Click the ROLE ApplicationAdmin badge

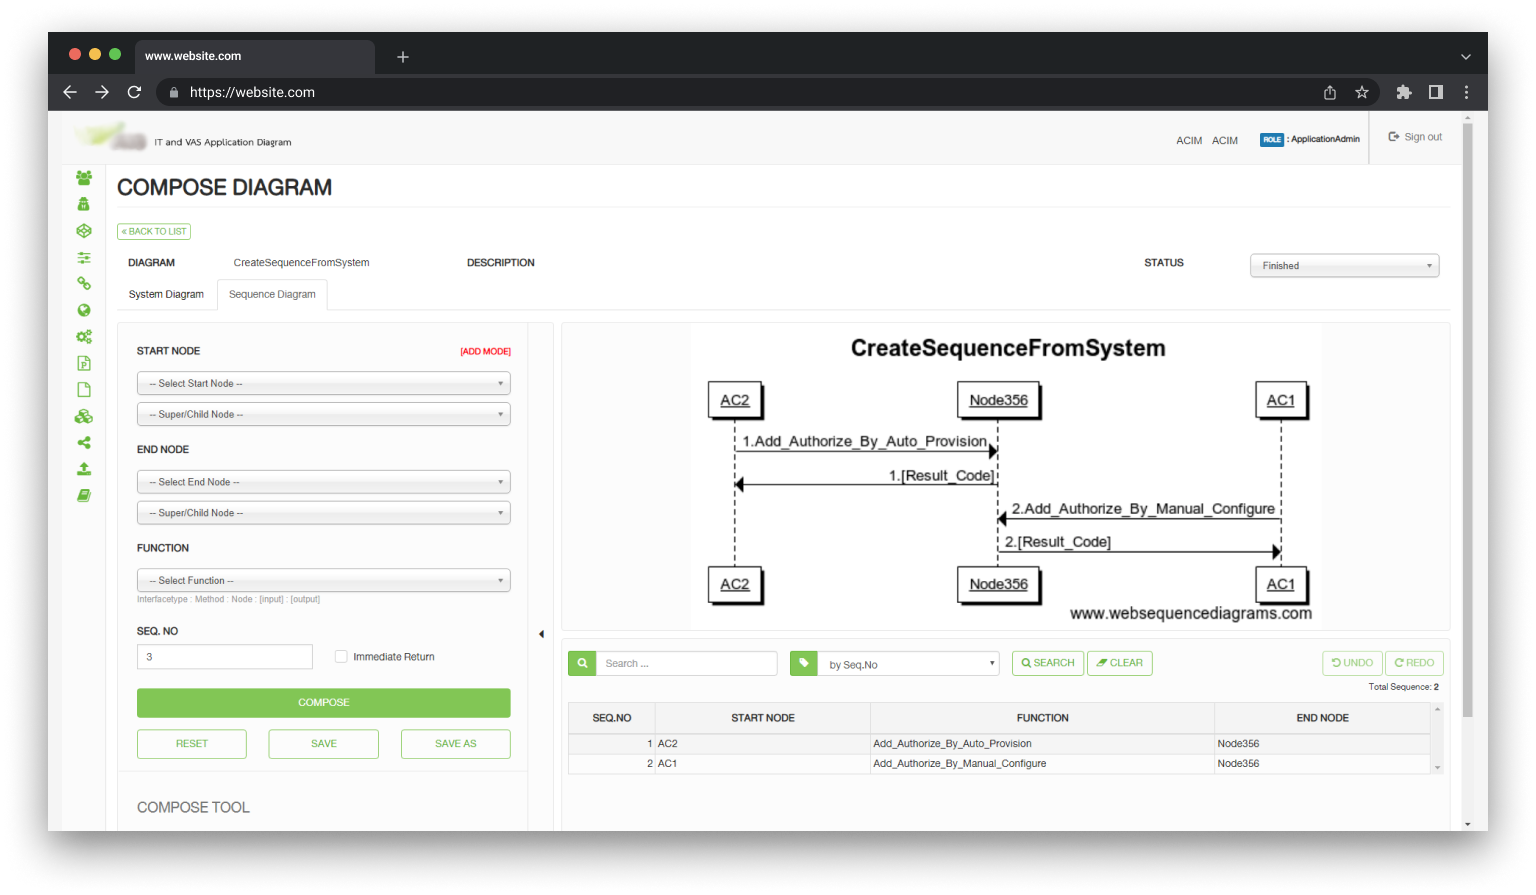1310,139
